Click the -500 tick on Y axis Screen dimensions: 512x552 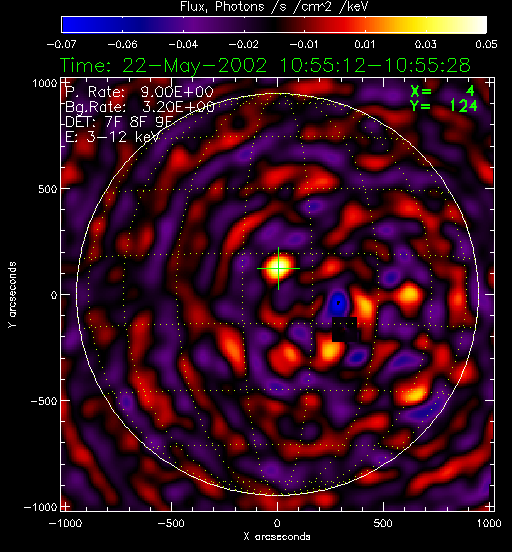coord(44,401)
